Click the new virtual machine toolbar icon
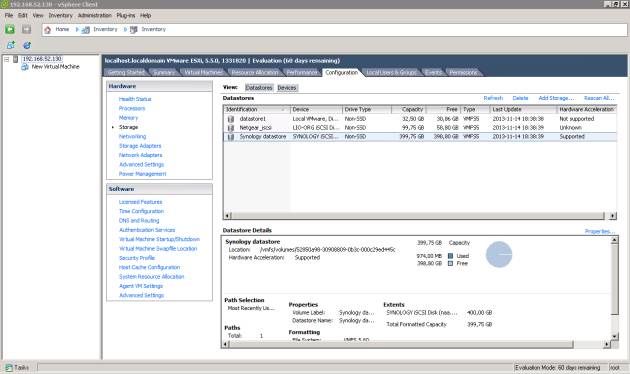Viewport: 630px width, 374px height. [11, 45]
